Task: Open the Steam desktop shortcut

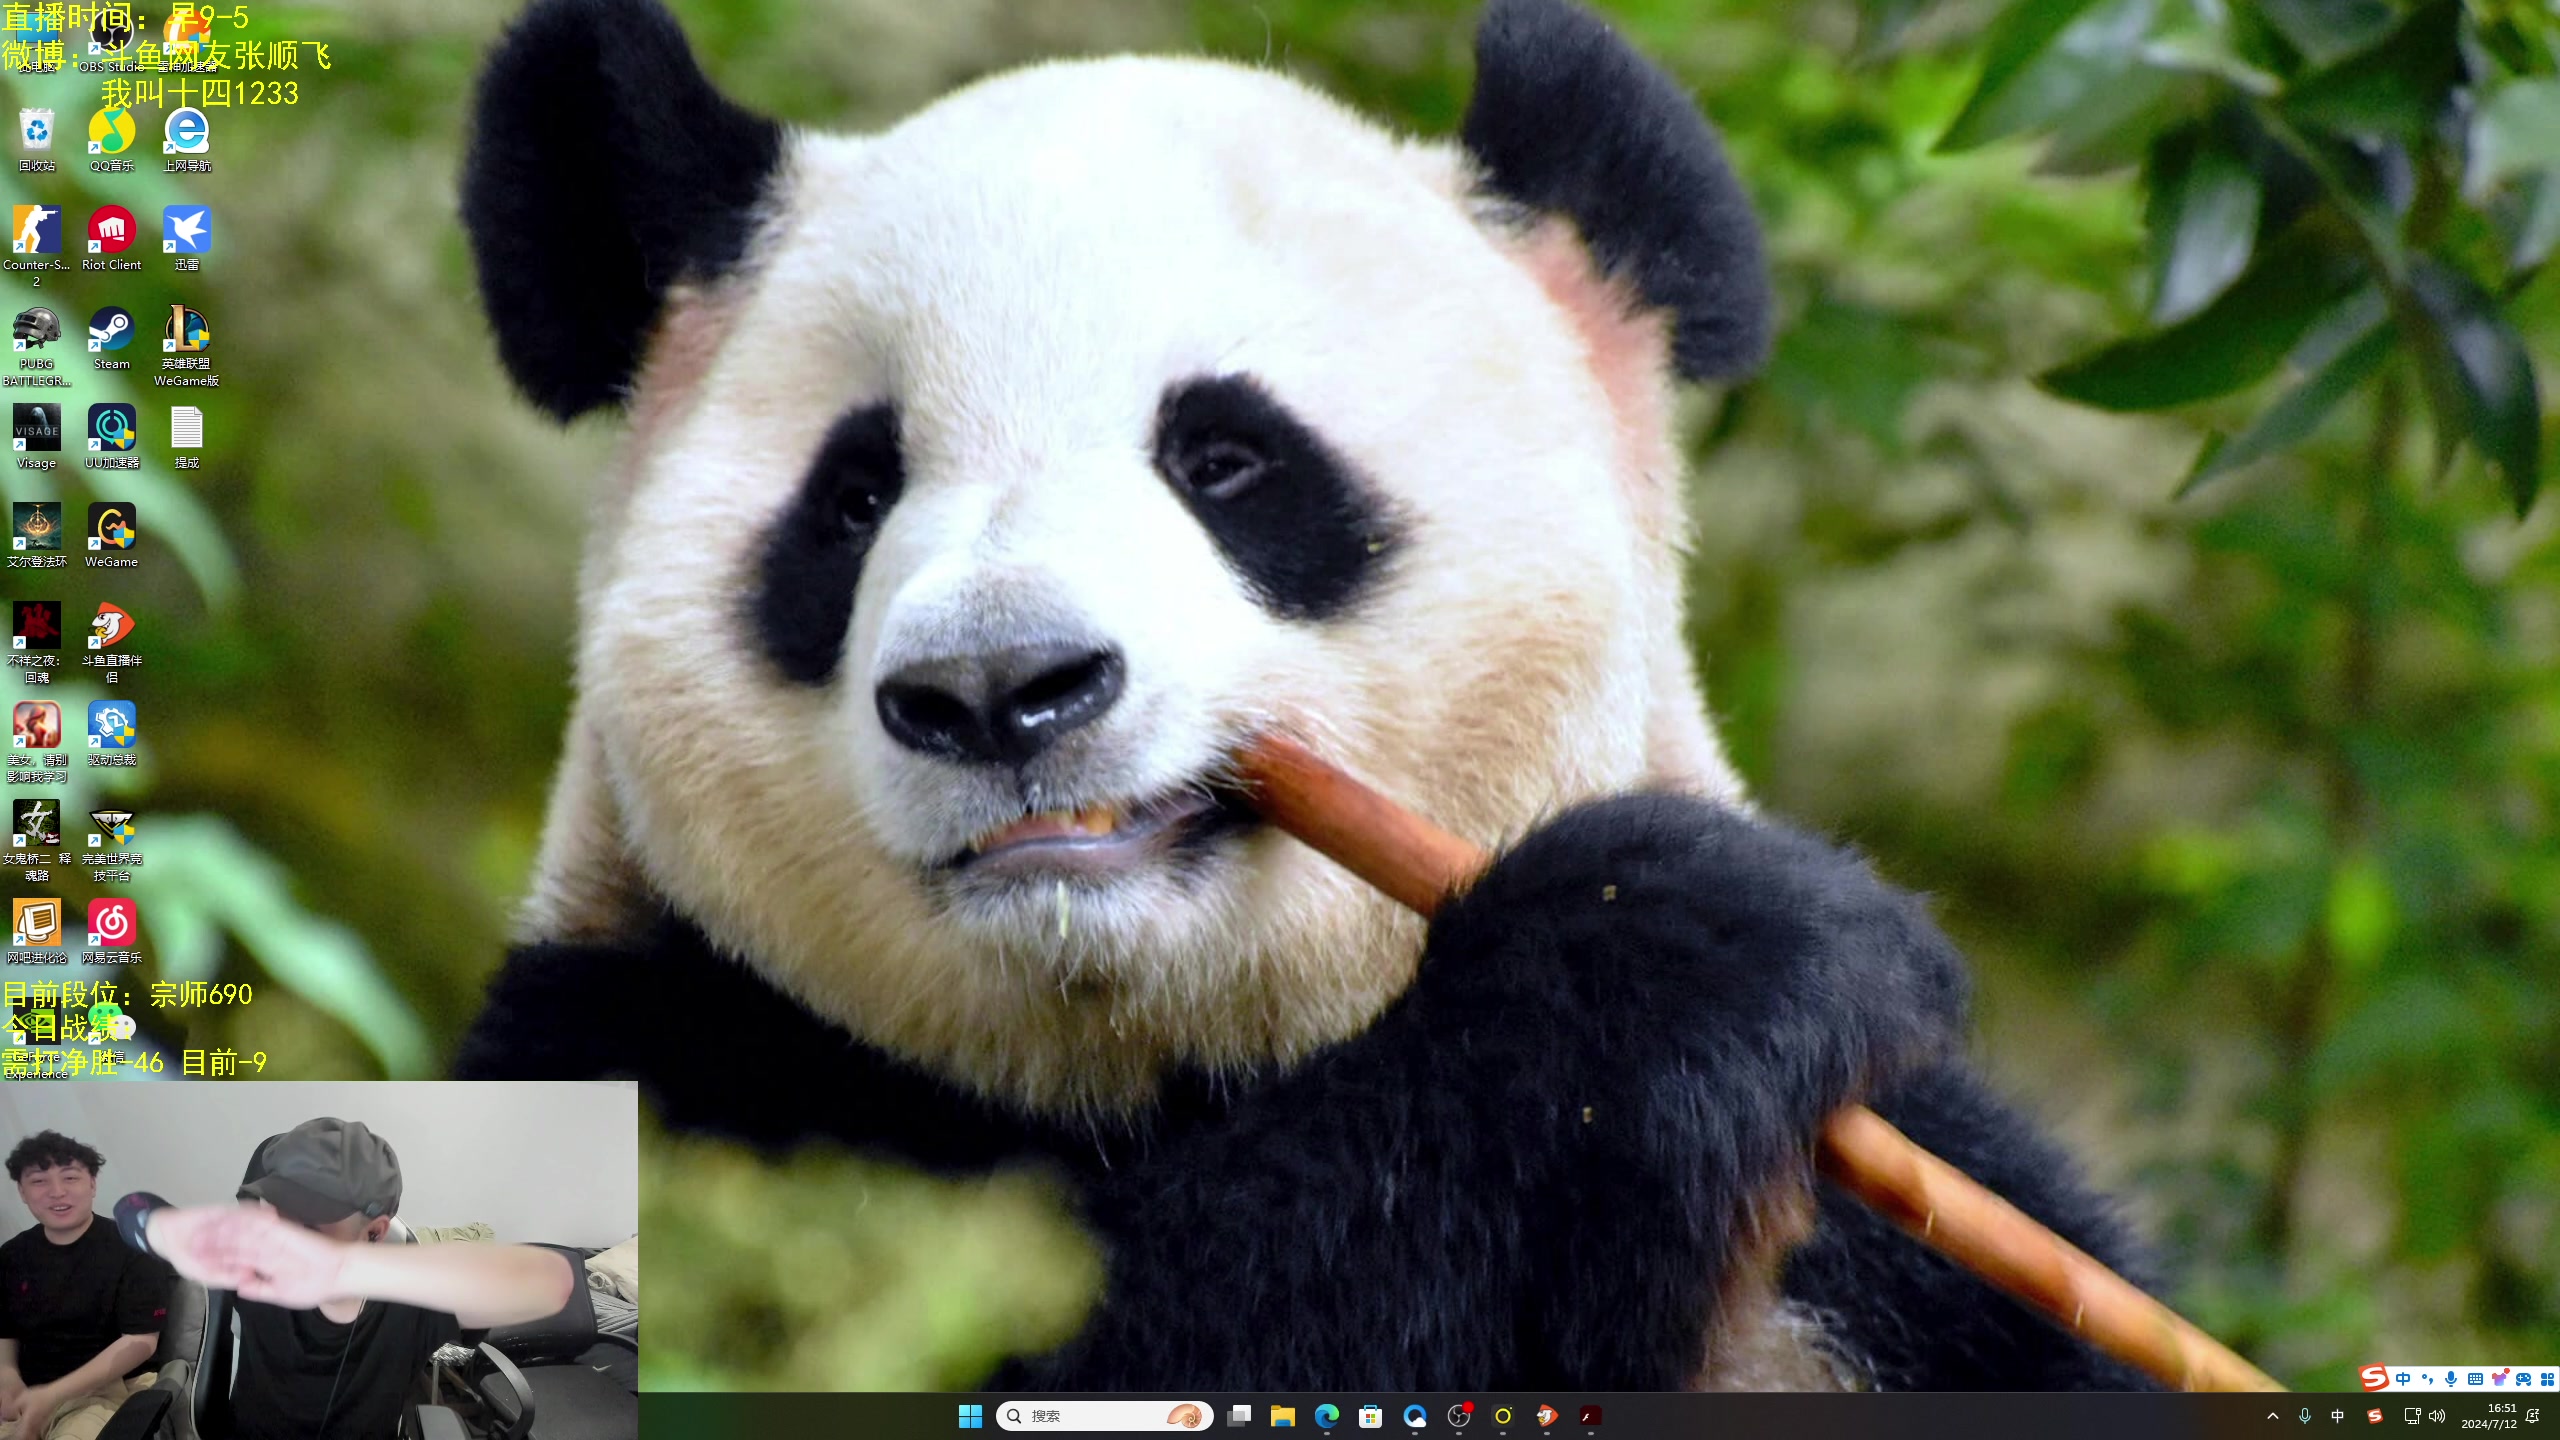Action: pos(112,338)
